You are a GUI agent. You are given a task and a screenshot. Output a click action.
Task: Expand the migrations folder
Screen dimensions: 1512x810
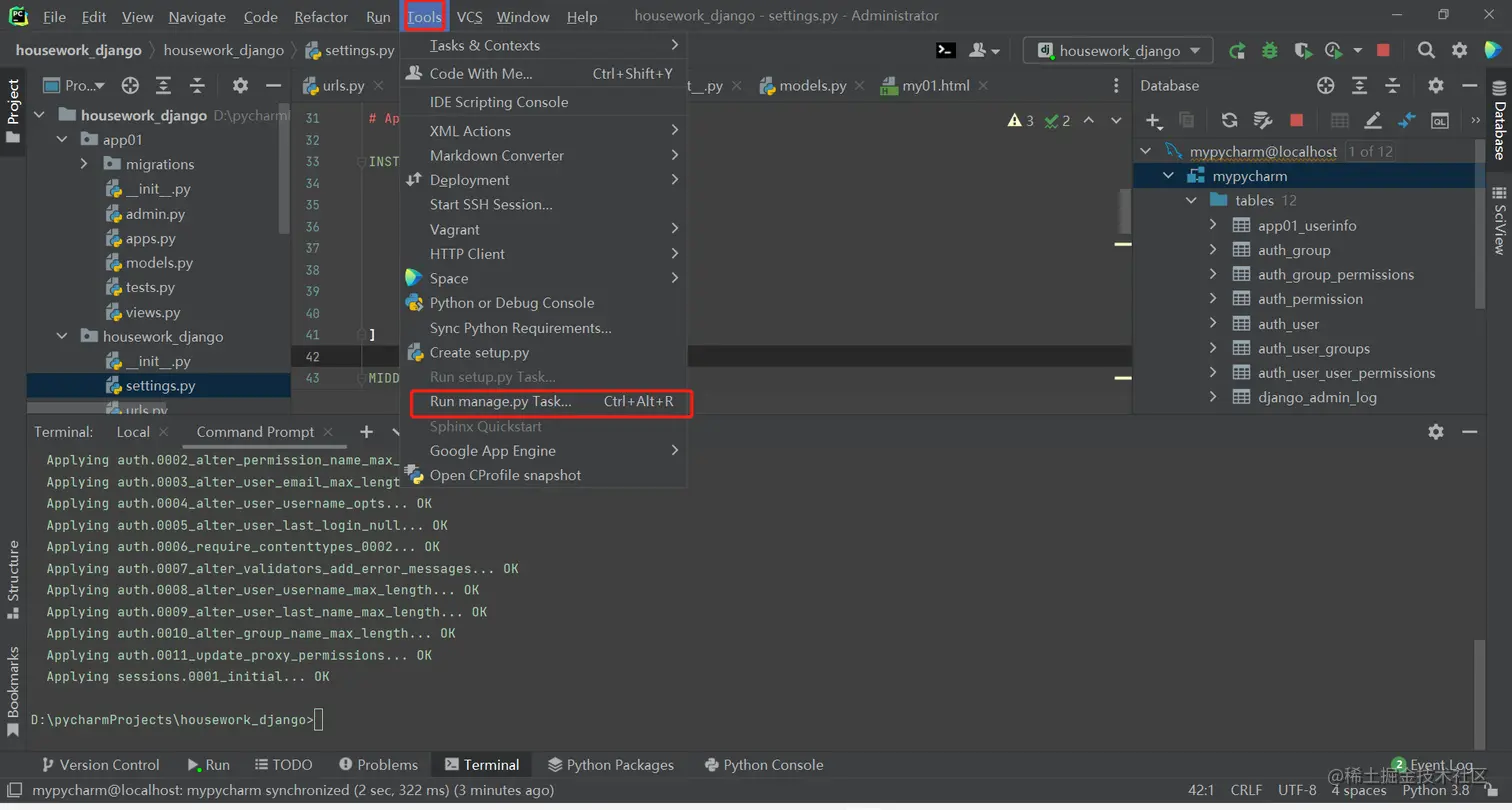[85, 164]
